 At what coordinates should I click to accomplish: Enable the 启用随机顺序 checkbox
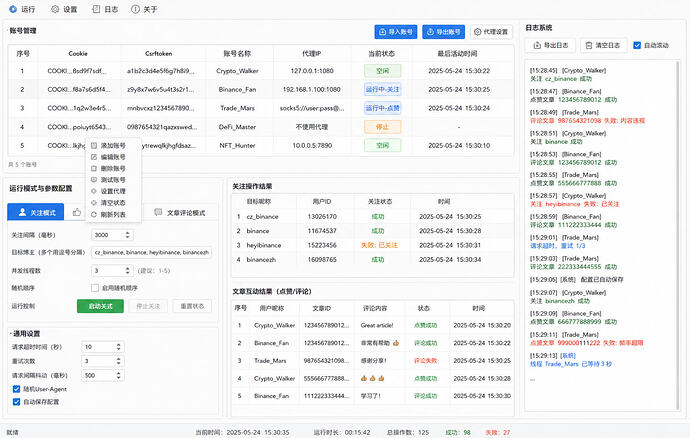(x=95, y=288)
